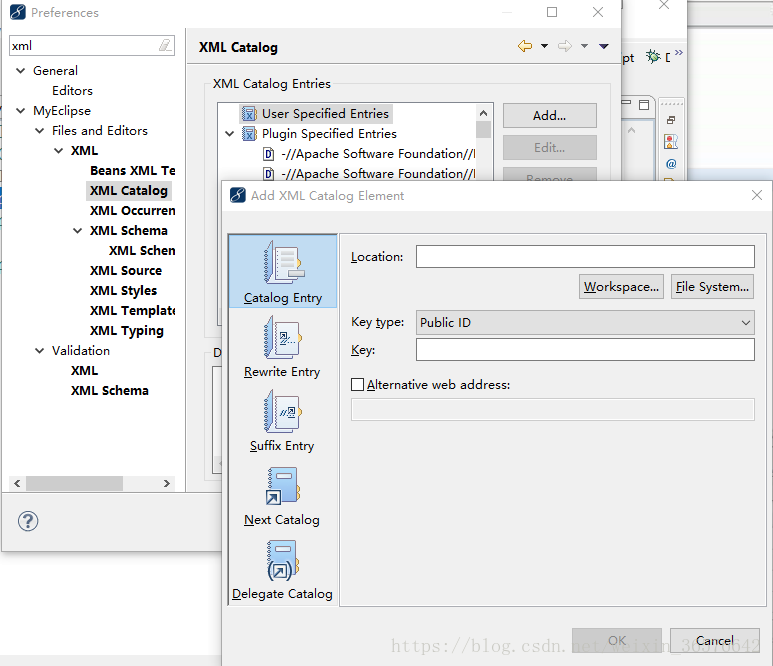Click the OK button
Screen dimensions: 773x666
(x=617, y=640)
